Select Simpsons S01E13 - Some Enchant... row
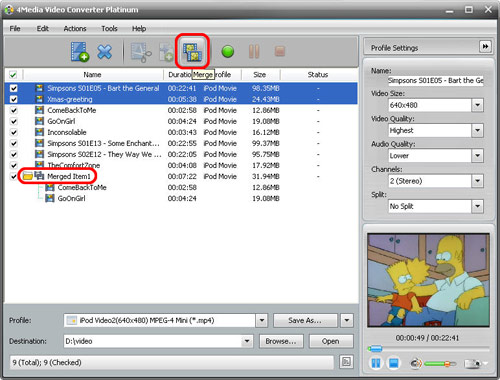 (x=181, y=143)
